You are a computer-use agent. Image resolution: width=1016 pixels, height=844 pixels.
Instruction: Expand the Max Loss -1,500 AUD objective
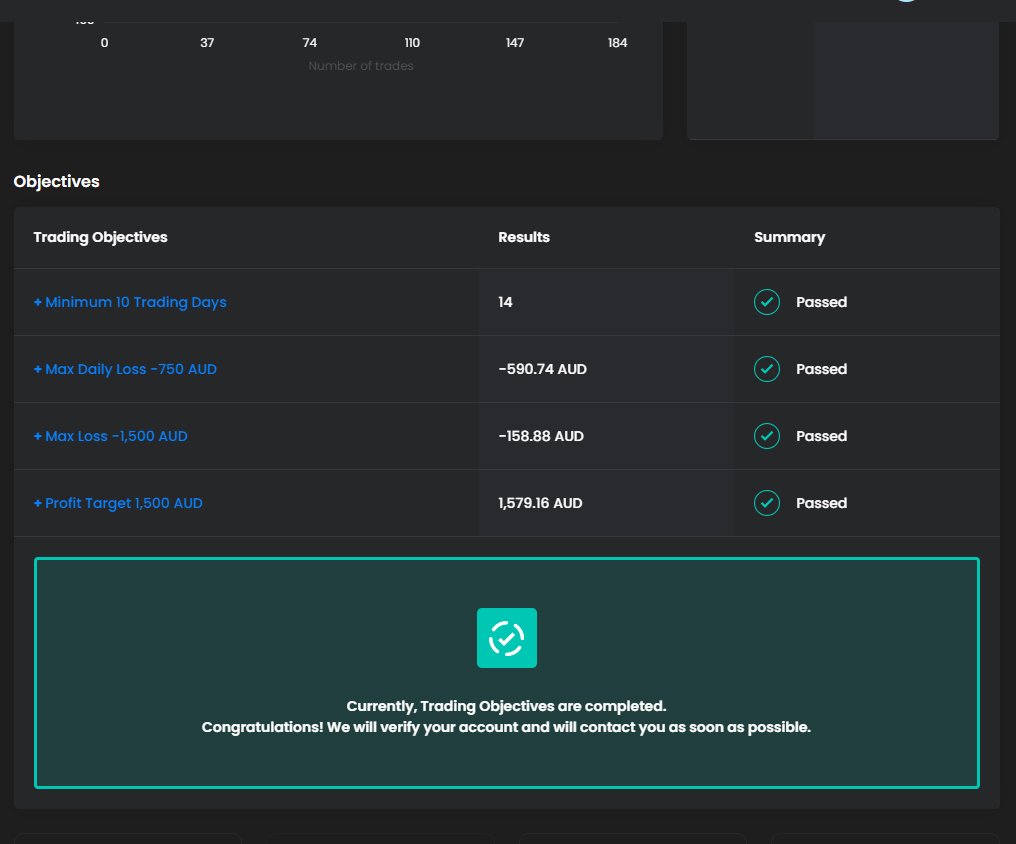click(x=110, y=436)
